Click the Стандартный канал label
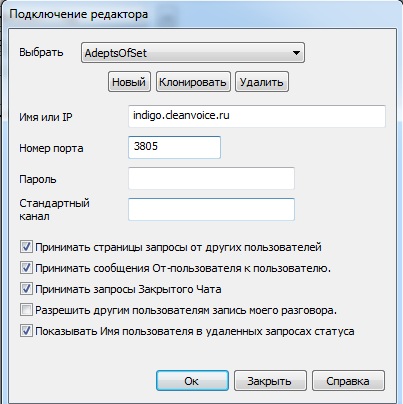403x404 pixels. (54, 210)
